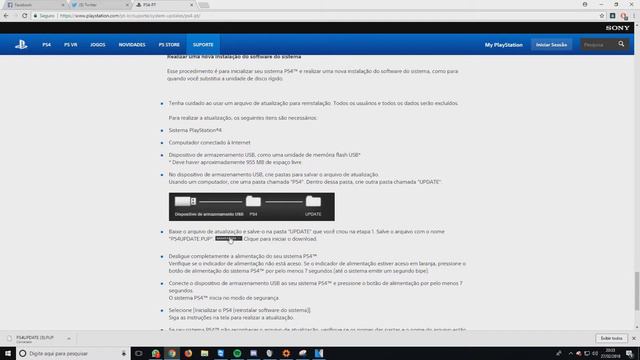Click the Iniciar Sessão button
The height and width of the screenshot is (360, 640).
[551, 45]
